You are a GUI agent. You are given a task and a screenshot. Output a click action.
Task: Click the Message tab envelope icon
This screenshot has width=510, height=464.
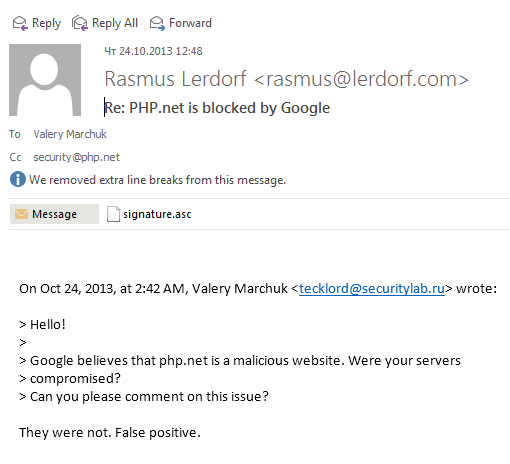click(21, 214)
